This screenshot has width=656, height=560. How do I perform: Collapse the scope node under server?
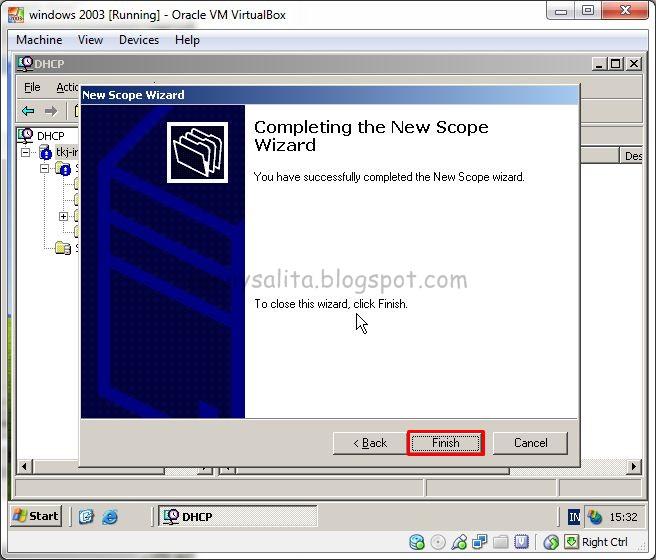click(x=45, y=169)
